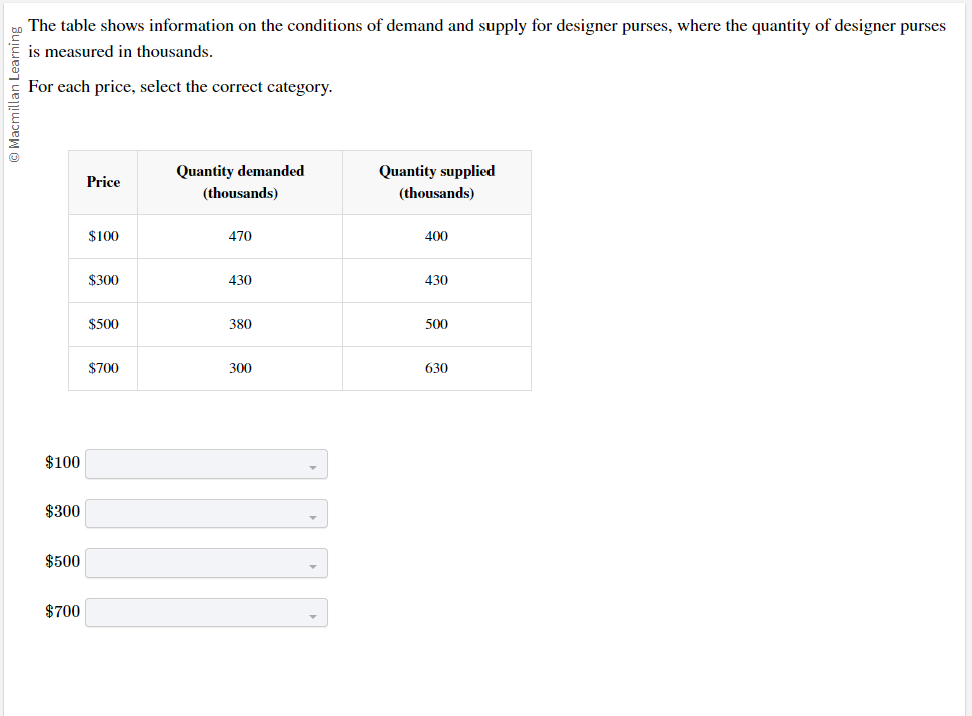Click the cell showing 630 thousand supplied
Screen dimensions: 972x716
pos(436,368)
